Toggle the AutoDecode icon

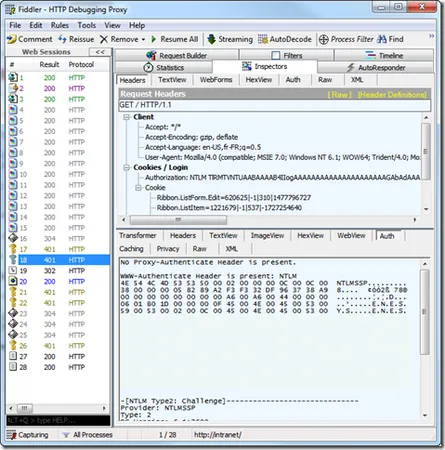point(263,39)
